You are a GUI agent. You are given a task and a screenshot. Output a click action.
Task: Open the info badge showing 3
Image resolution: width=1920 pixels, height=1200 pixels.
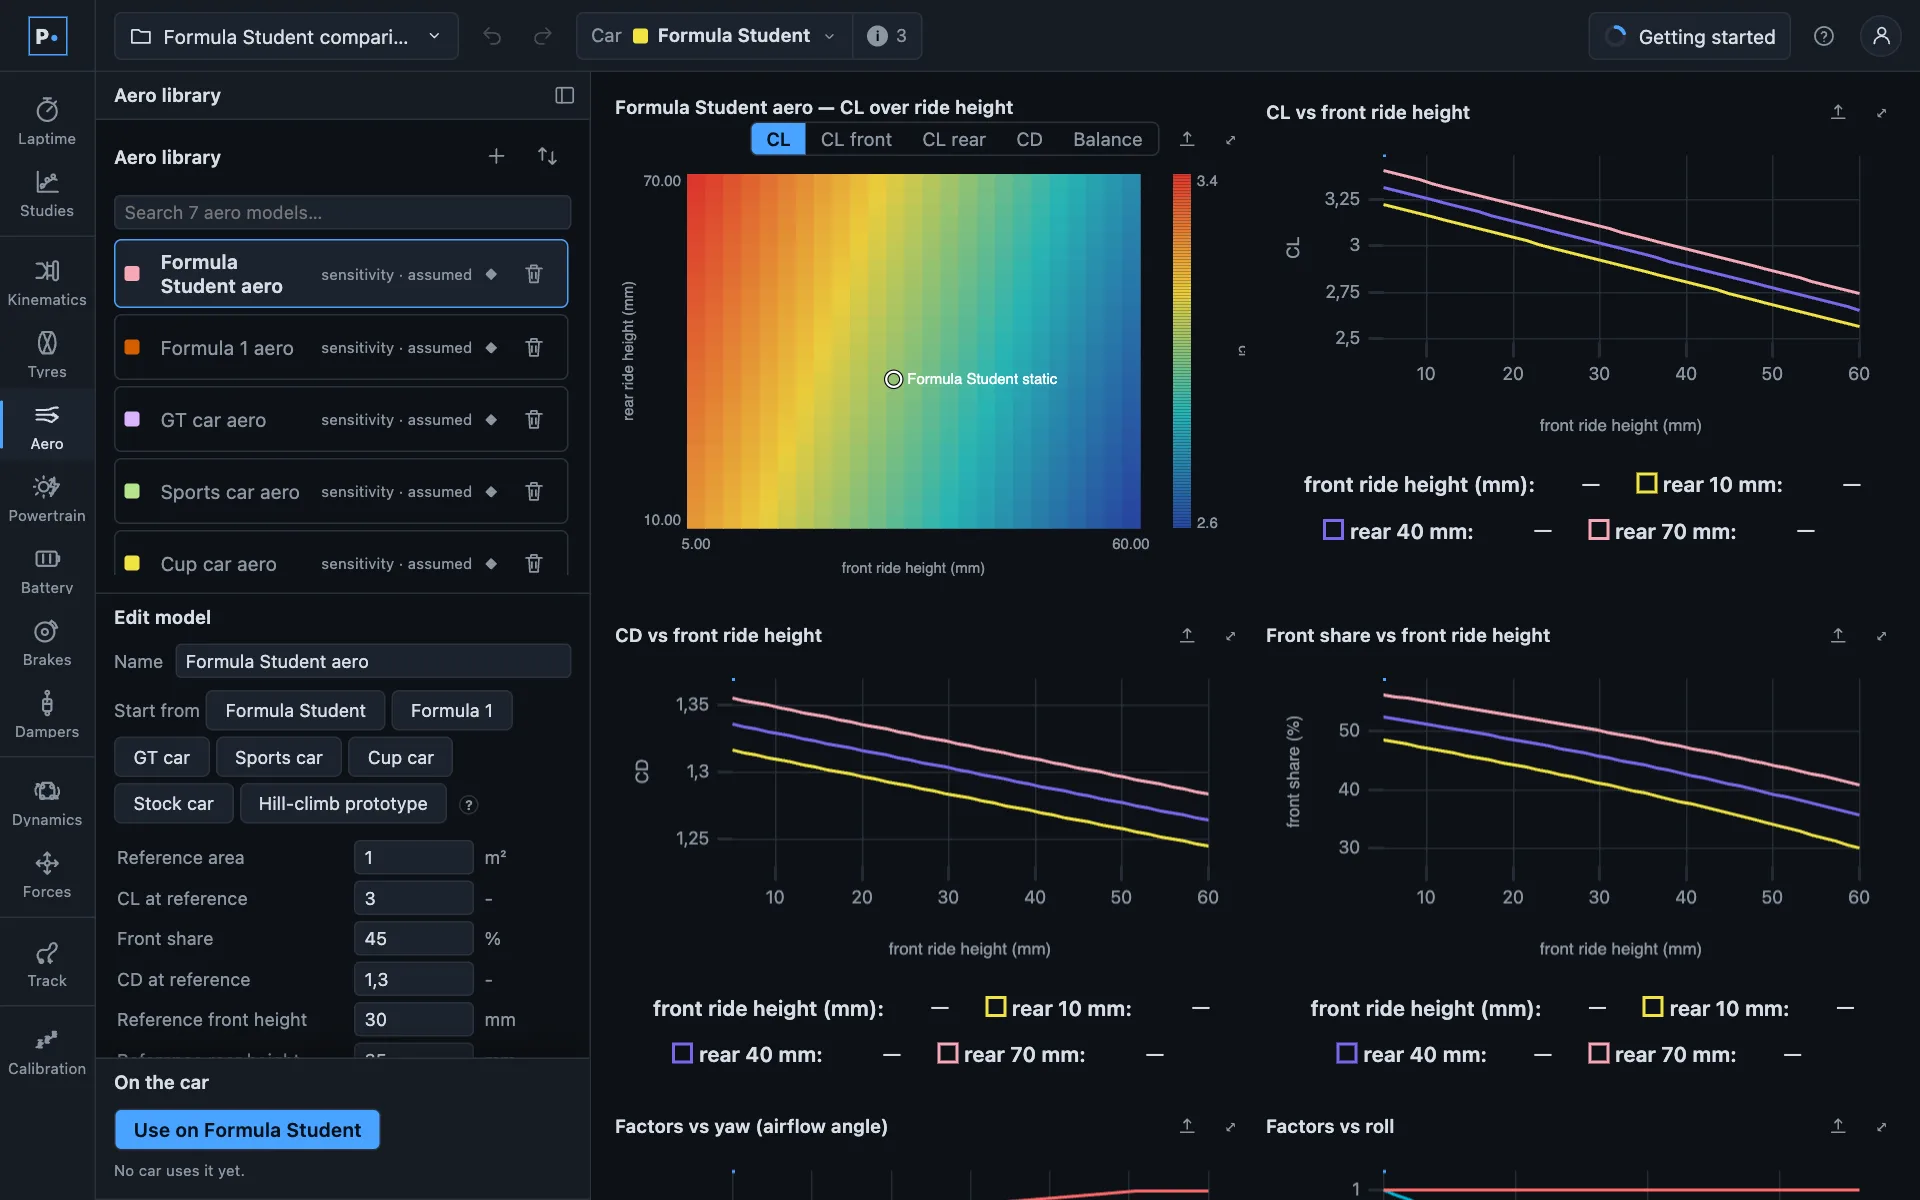(x=887, y=36)
